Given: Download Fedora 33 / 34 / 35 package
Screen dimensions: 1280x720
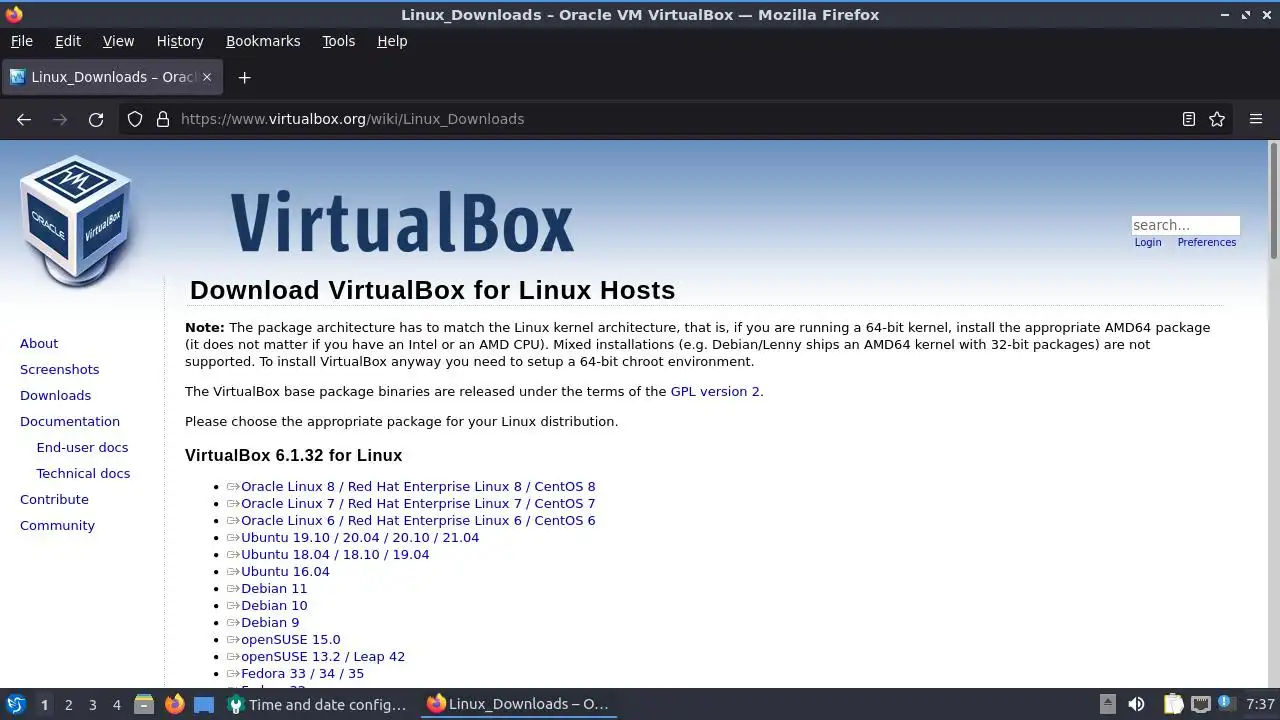Looking at the screenshot, I should 302,673.
